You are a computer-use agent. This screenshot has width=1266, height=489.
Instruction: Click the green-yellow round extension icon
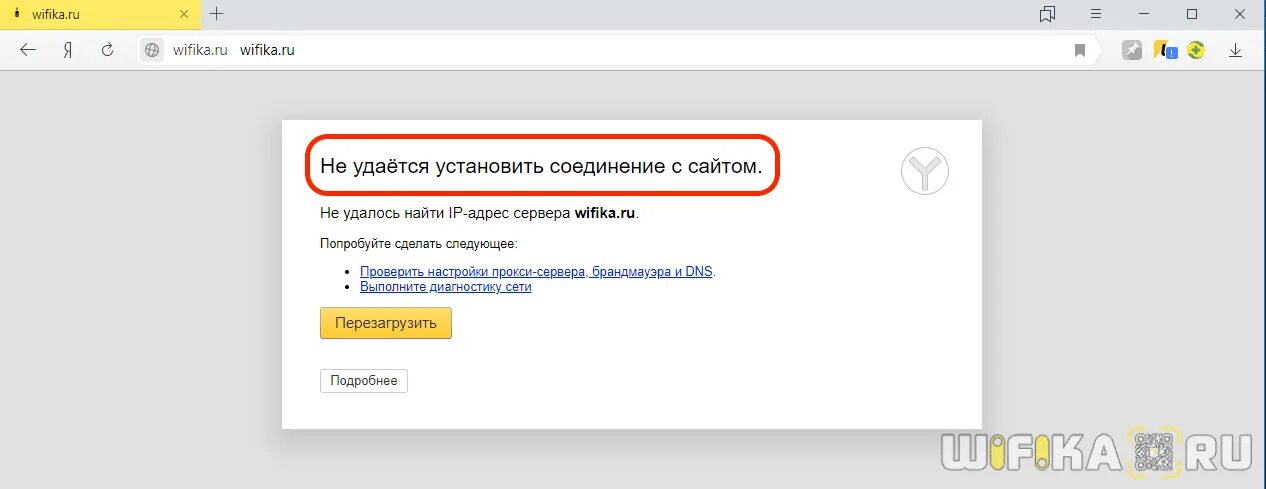[1196, 50]
